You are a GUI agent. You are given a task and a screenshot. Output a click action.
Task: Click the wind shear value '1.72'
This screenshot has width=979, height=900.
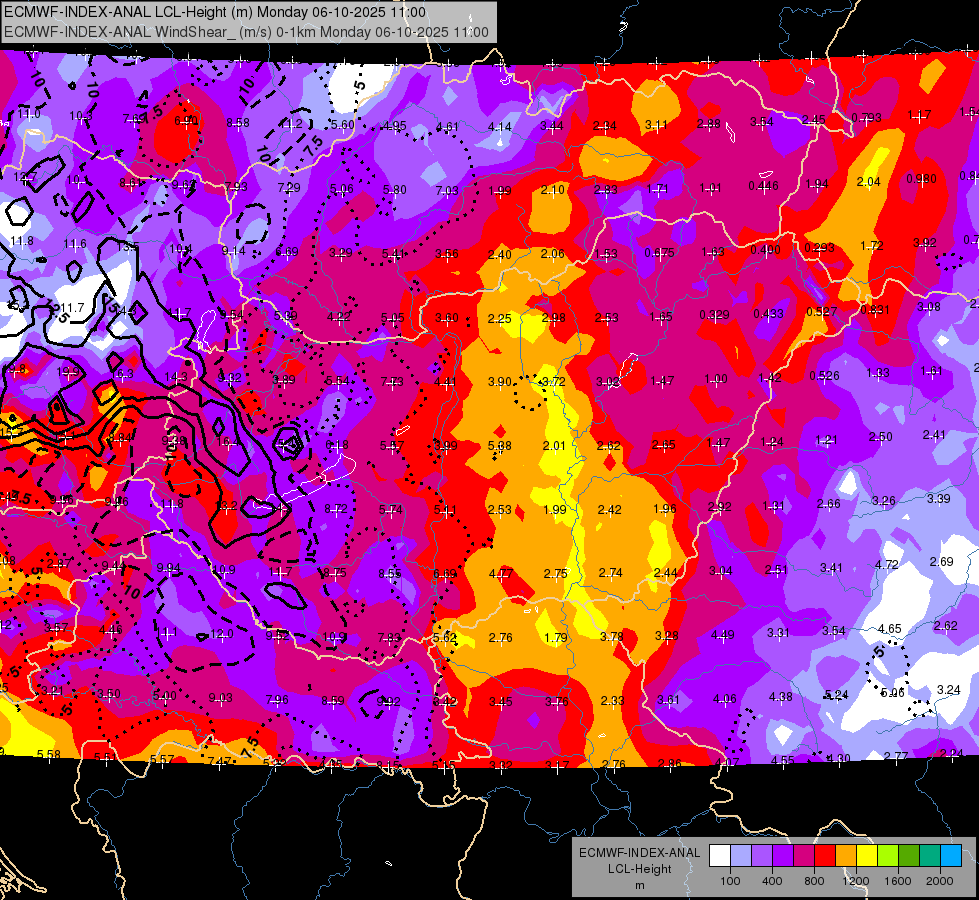(872, 245)
